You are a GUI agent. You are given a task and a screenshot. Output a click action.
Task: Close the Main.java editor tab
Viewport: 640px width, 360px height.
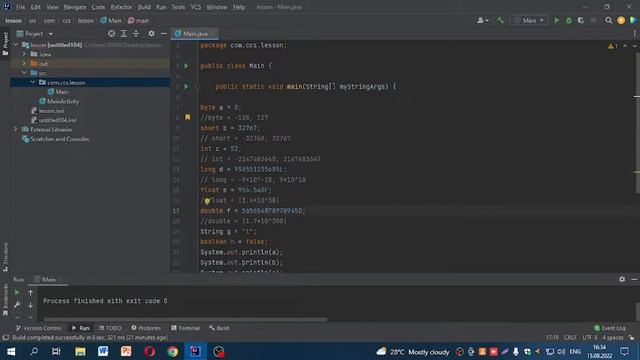(x=213, y=33)
